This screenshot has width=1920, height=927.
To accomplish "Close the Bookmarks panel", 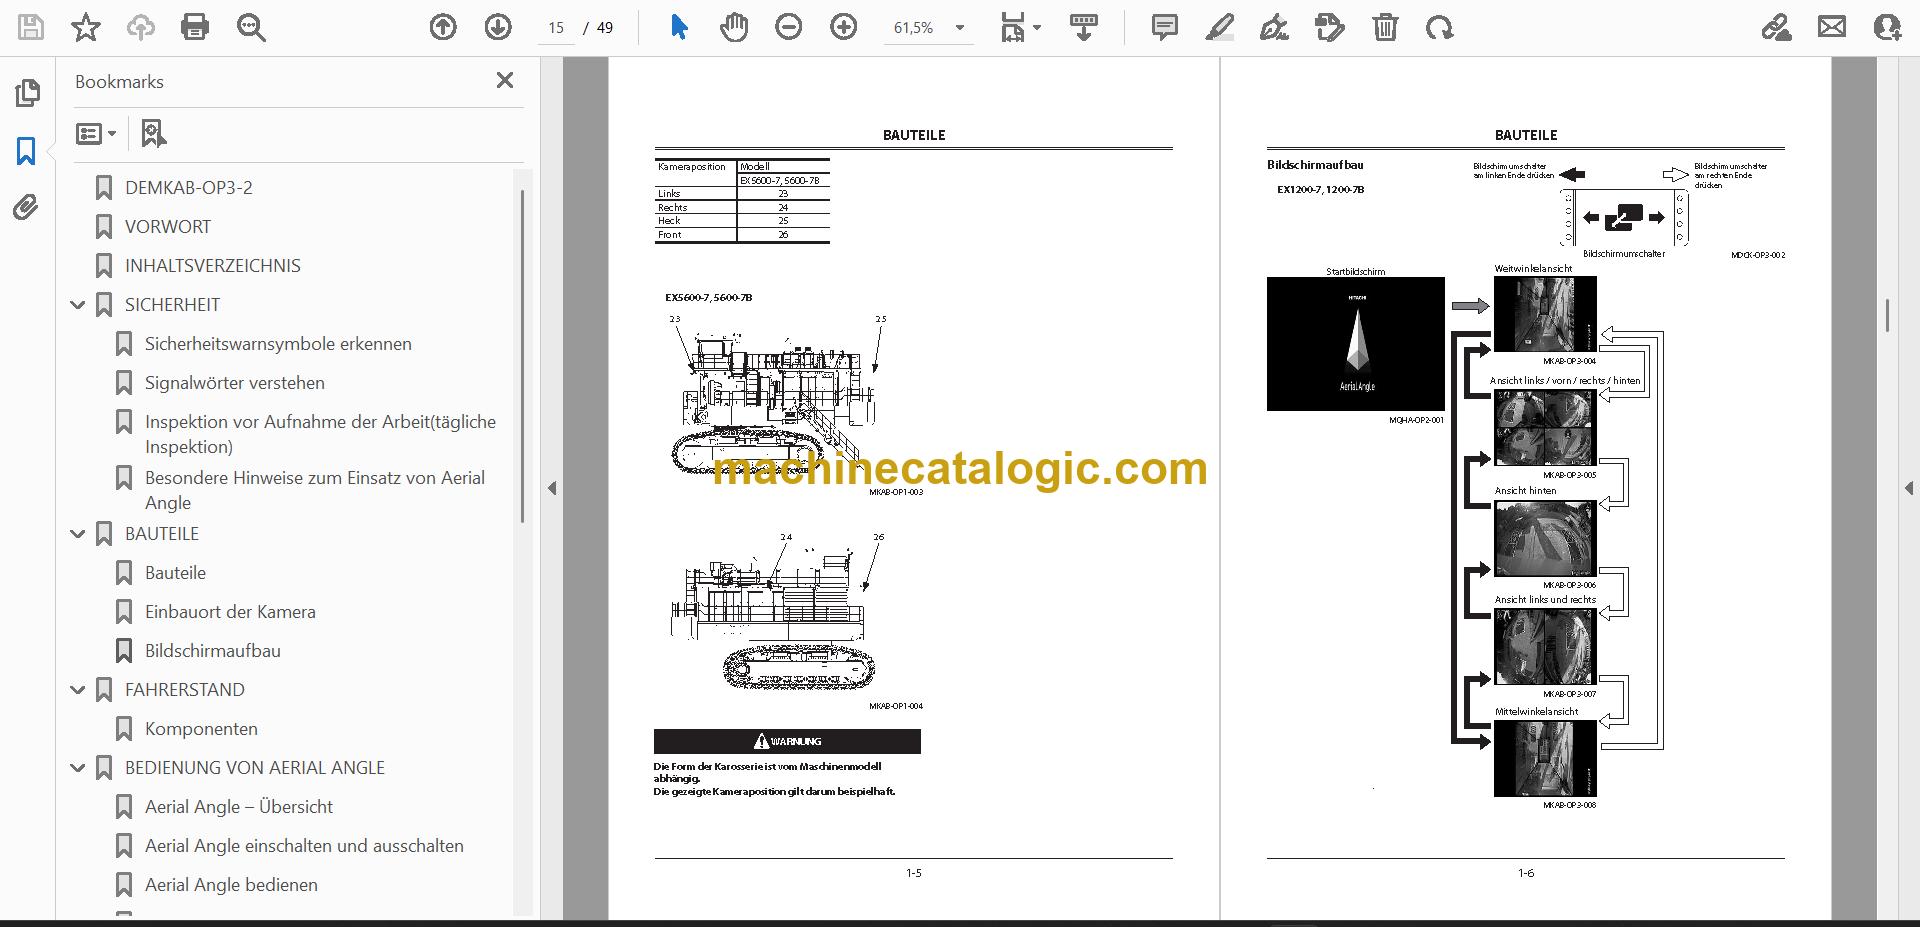I will 505,80.
